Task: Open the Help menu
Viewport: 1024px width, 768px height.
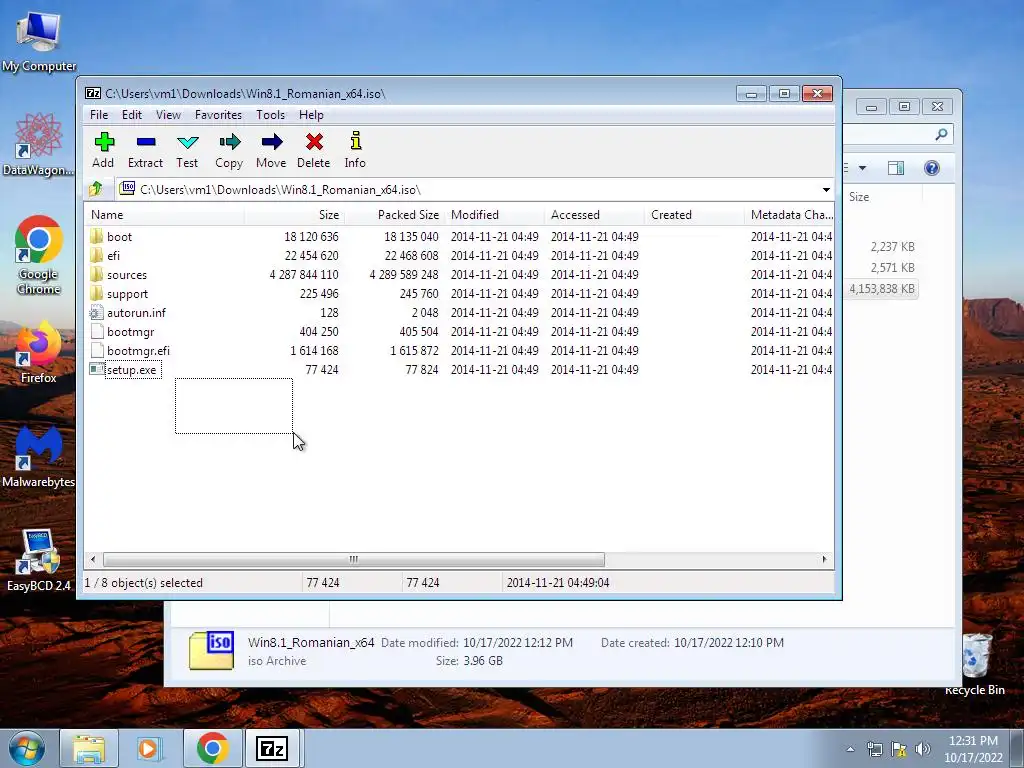Action: click(x=311, y=115)
